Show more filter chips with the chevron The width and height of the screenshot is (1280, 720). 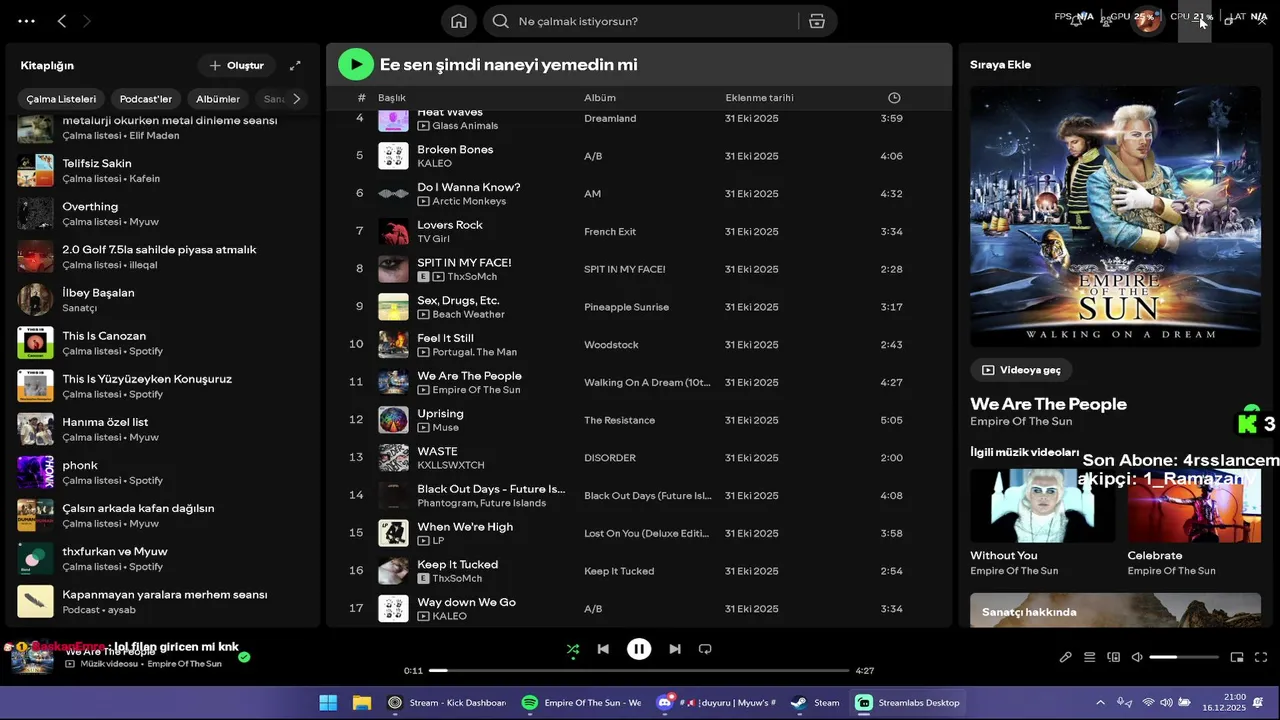point(296,99)
